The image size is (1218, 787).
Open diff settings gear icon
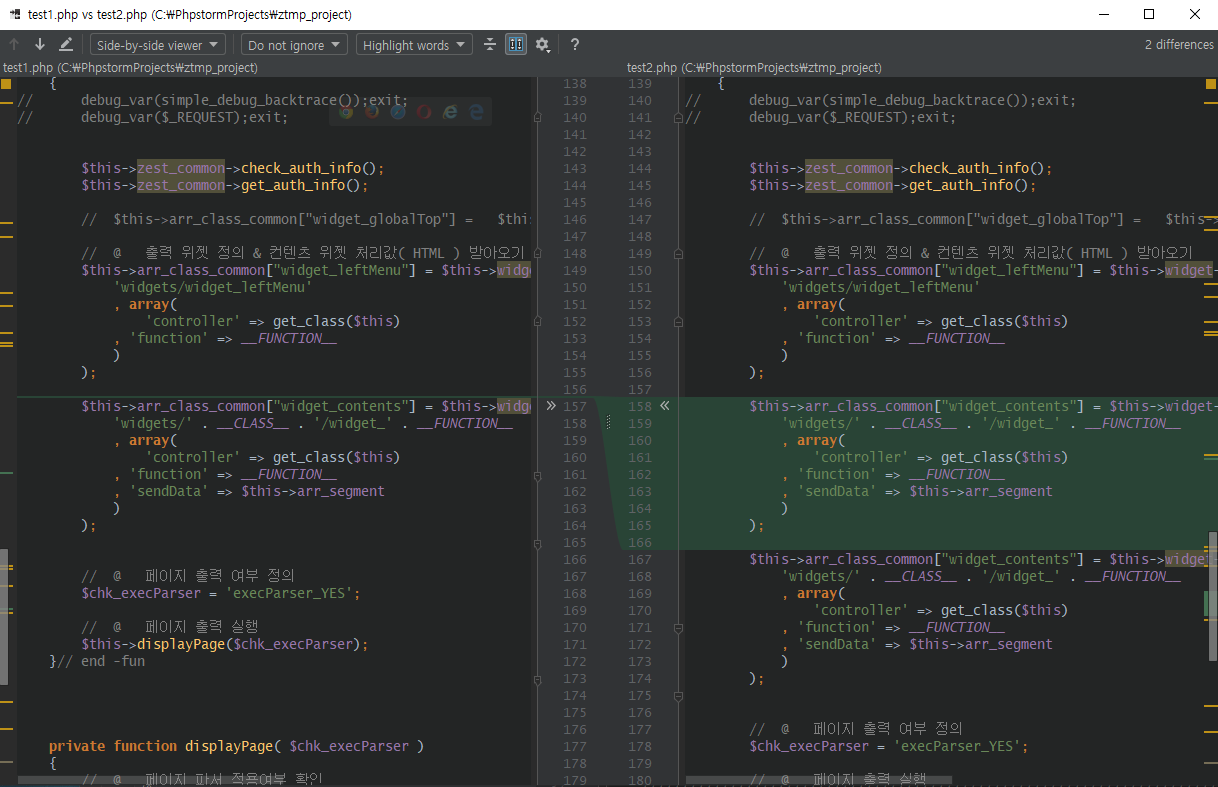coord(542,45)
